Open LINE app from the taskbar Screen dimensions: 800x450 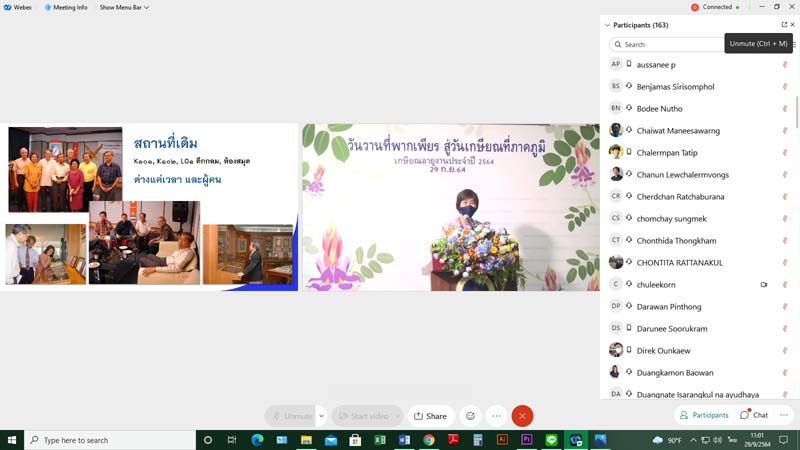coord(551,440)
